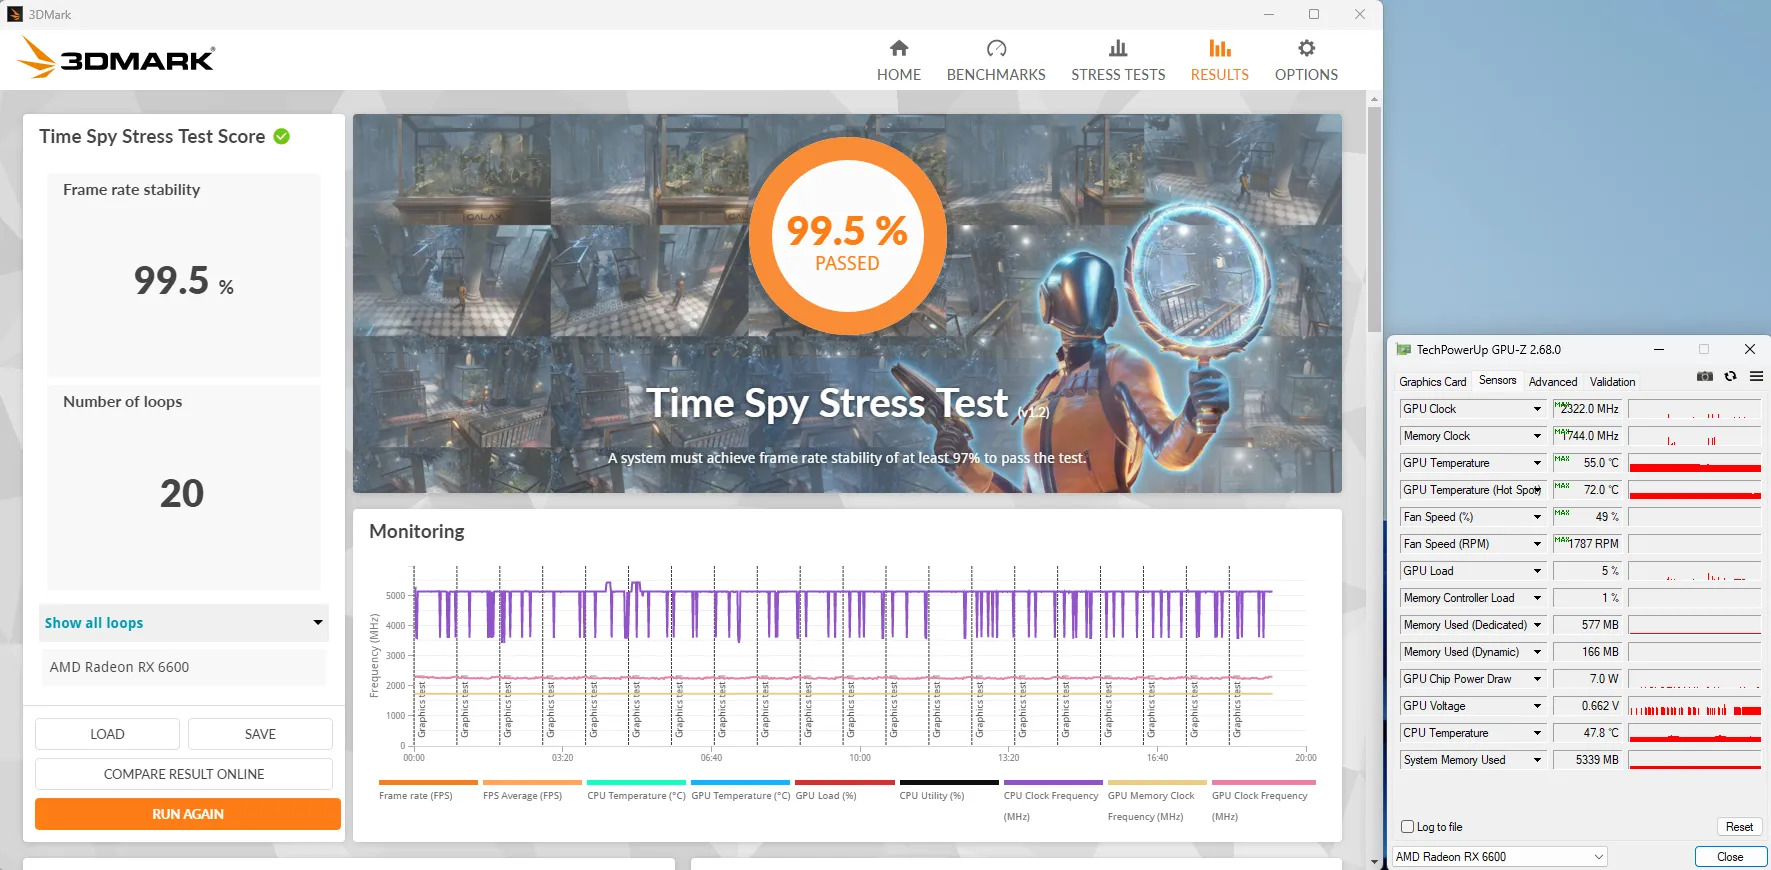Click the 577 MB dedicated memory value

1586,625
